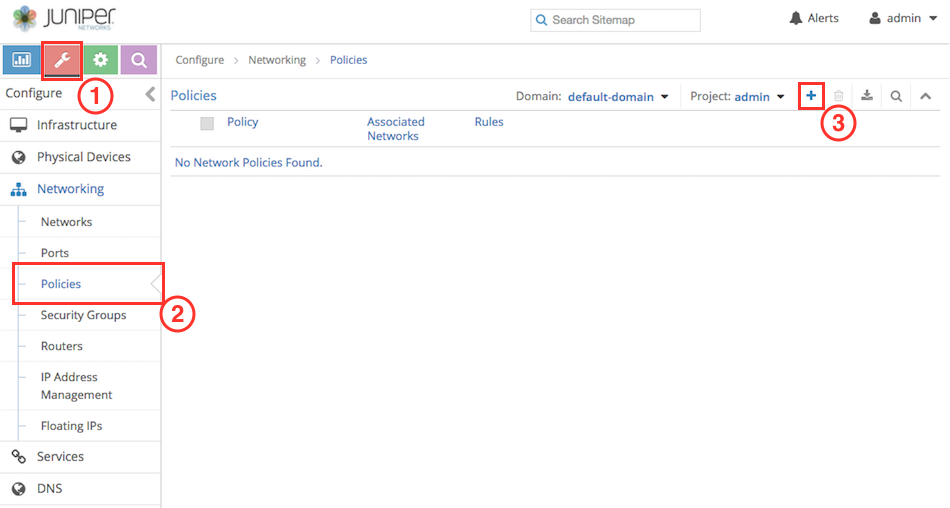
Task: Open the Domain default-domain dropdown
Action: pos(618,97)
